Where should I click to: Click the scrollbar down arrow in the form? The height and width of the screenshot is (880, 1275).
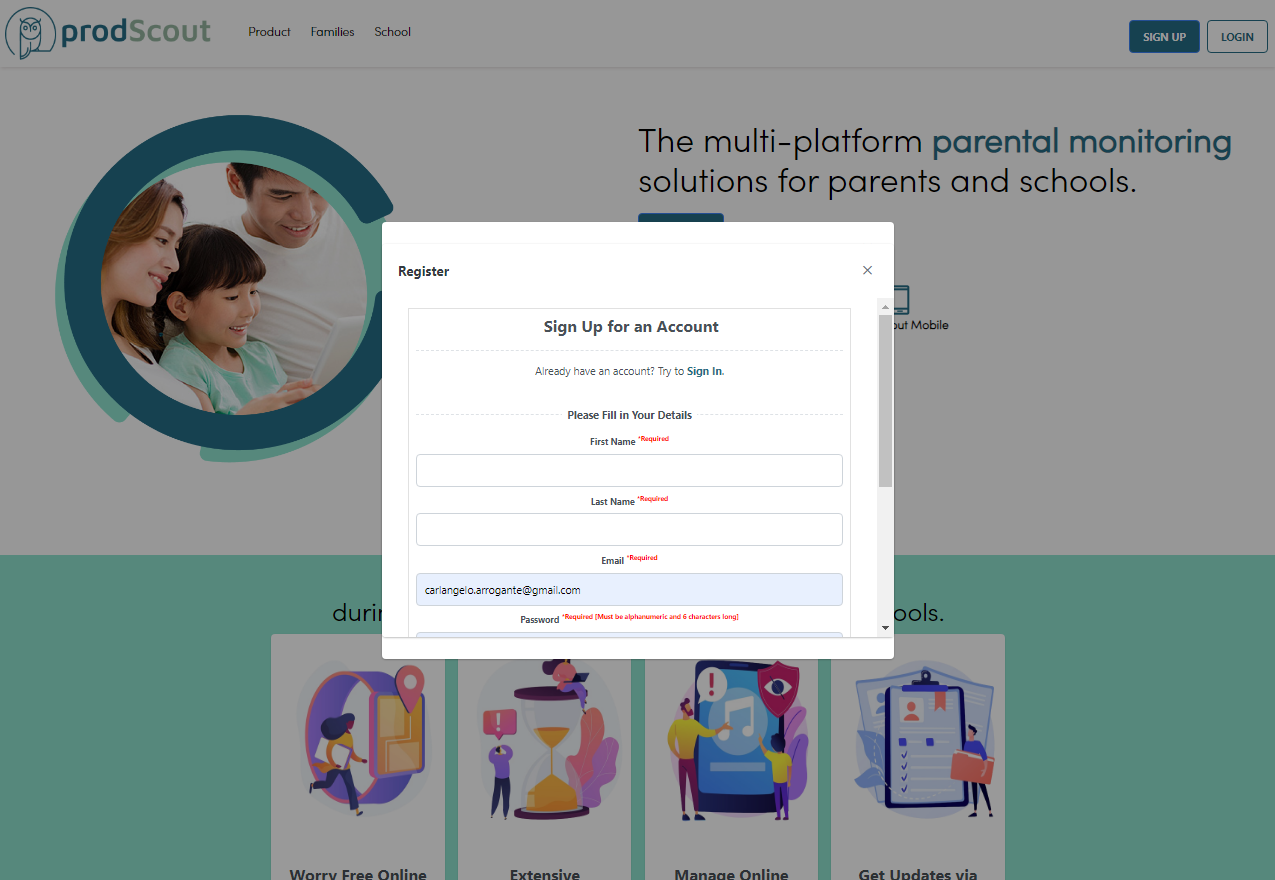pyautogui.click(x=885, y=627)
